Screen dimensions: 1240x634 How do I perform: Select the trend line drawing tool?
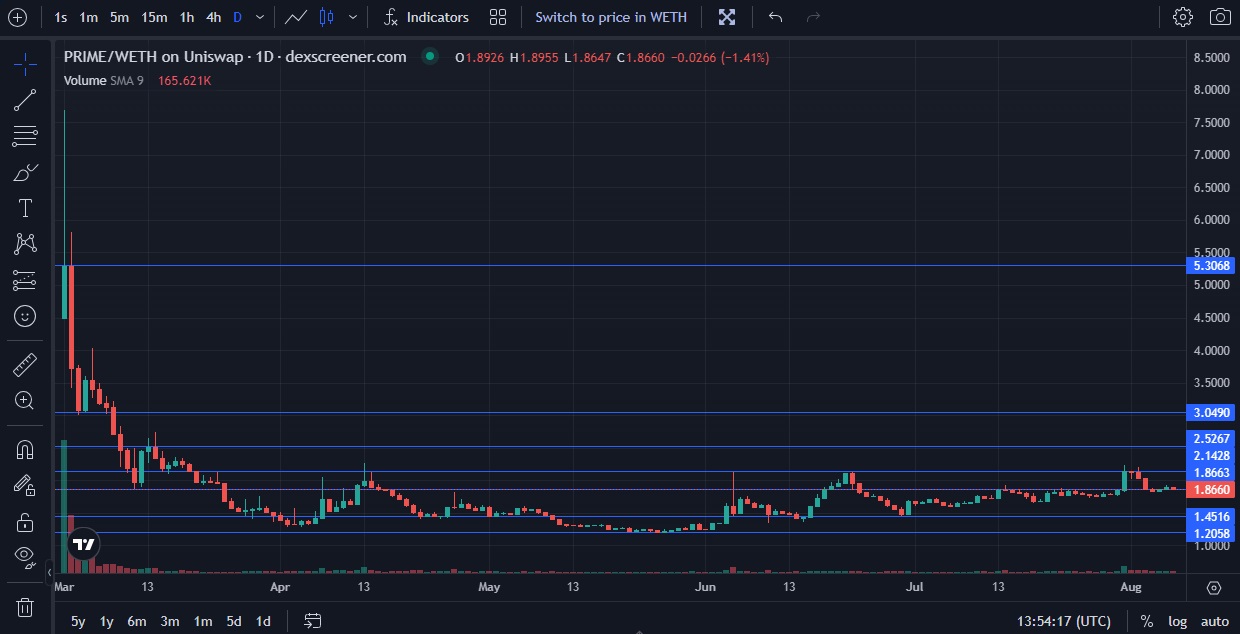click(25, 100)
